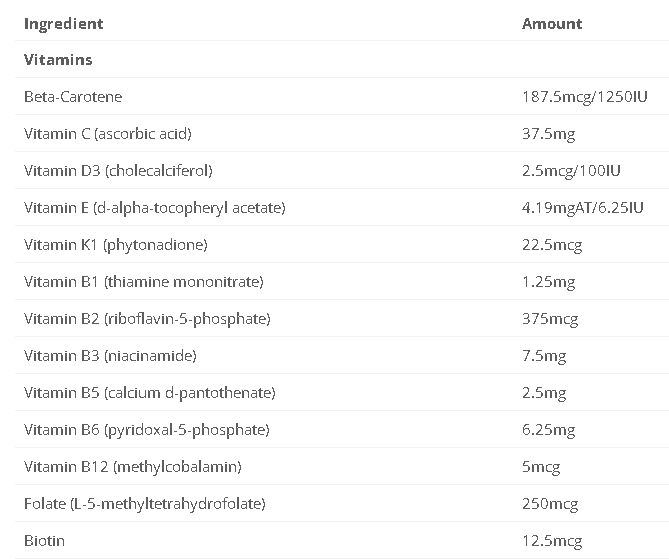Select the Folate (L-5-methyltetrahydrofolate) row
The image size is (669, 559).
click(144, 504)
